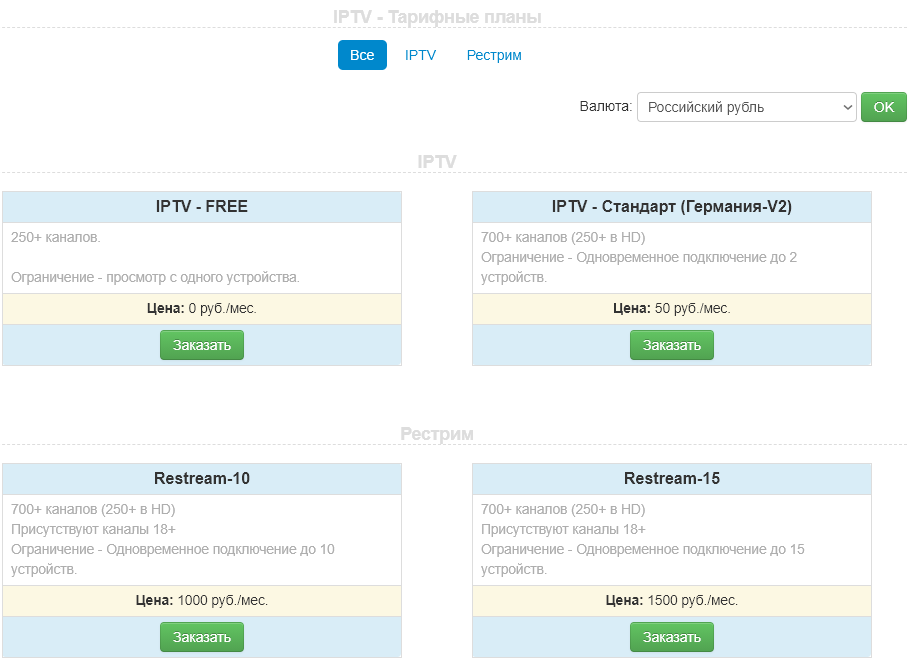Click the 50 руб./мес. price row
Image resolution: width=909 pixels, height=663 pixels.
point(672,309)
